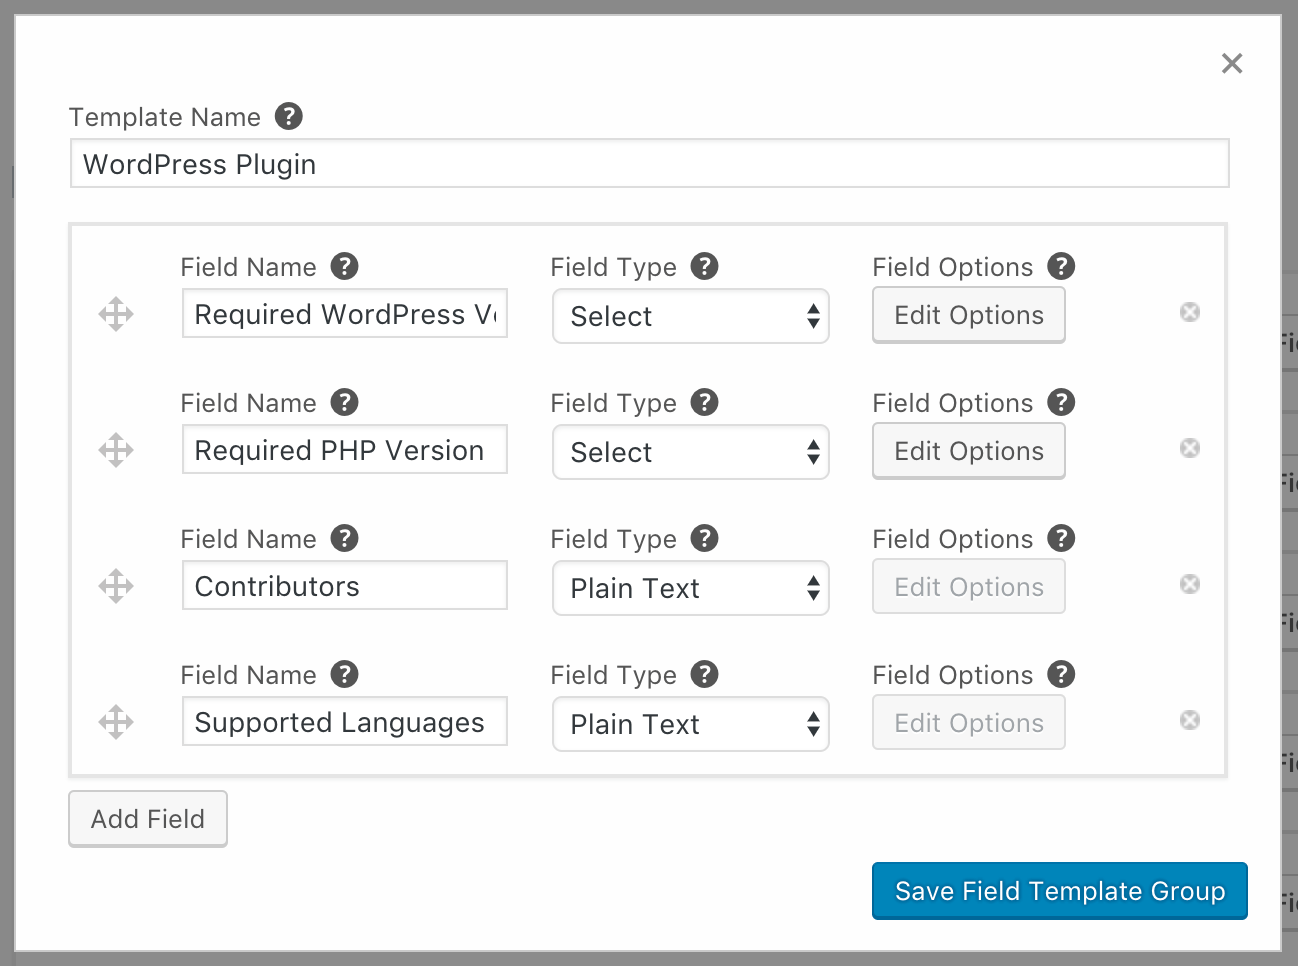Open Field Type dropdown for Supported Languages
Image resolution: width=1298 pixels, height=966 pixels.
[x=691, y=724]
